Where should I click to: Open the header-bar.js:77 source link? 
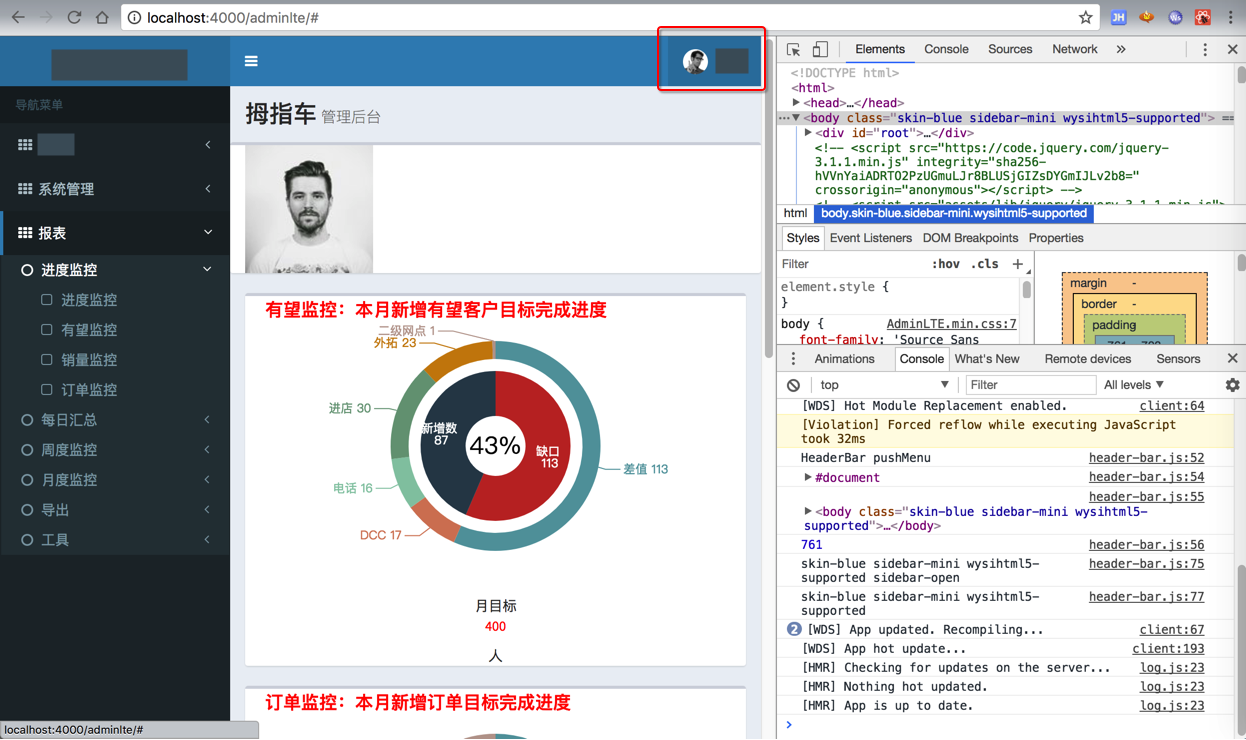[1146, 597]
